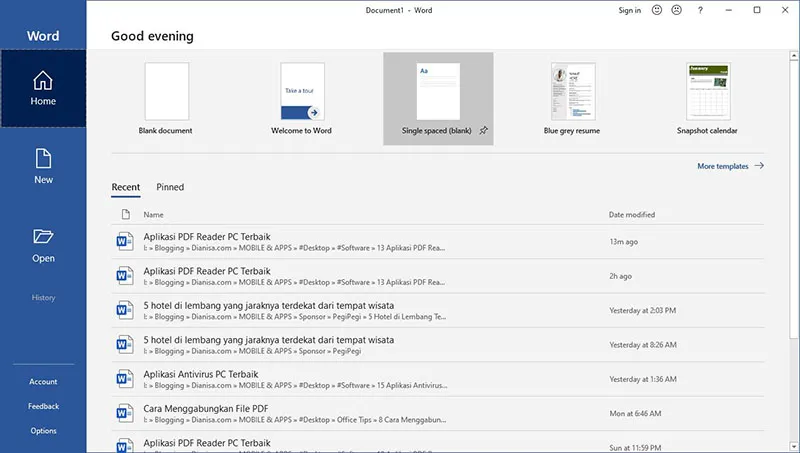Click the happy smiley feedback icon
This screenshot has height=453, width=800.
click(657, 10)
